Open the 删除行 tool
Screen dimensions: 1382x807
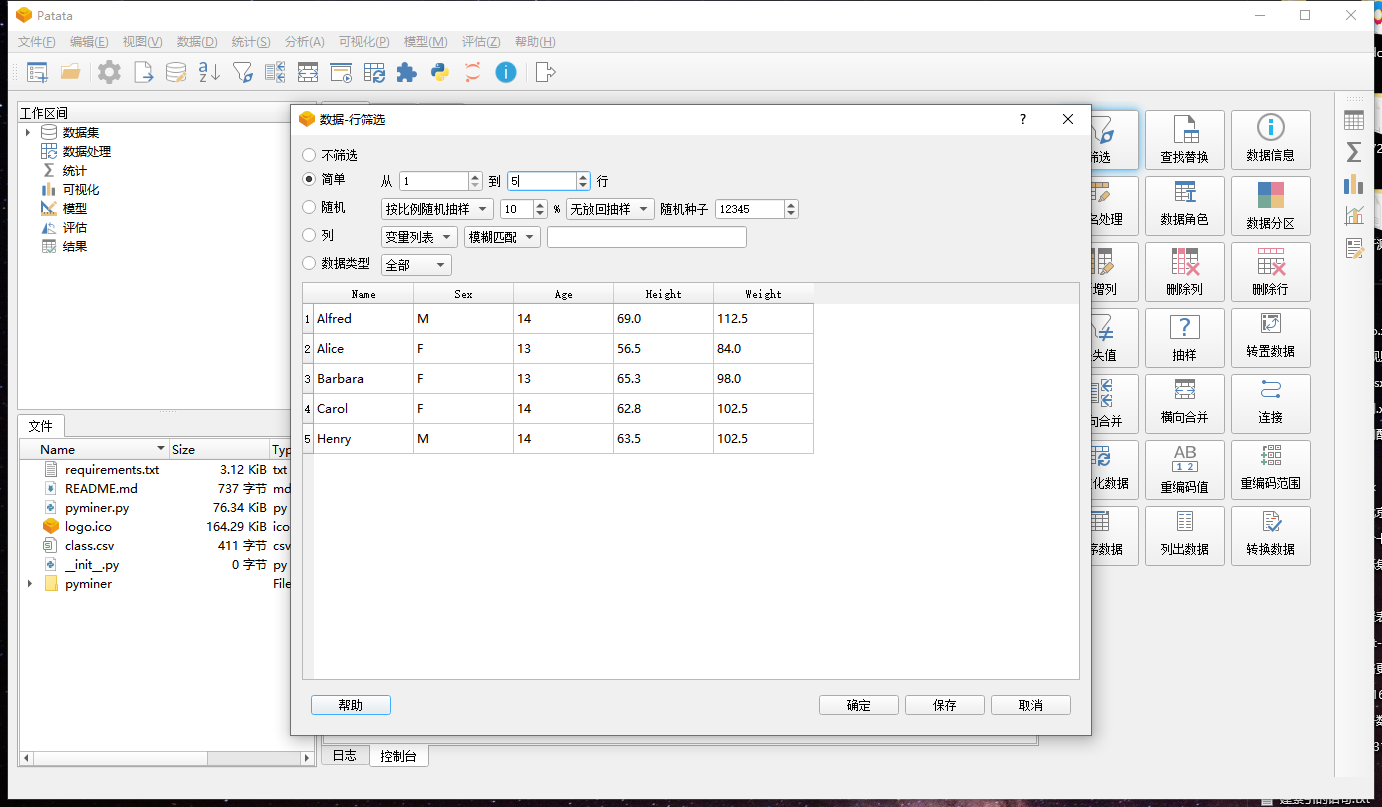[x=1270, y=272]
